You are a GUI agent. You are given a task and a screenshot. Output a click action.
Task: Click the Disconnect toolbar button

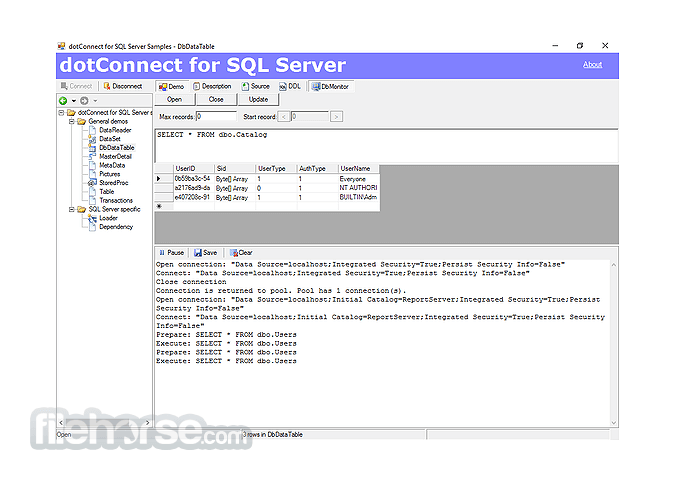123,86
